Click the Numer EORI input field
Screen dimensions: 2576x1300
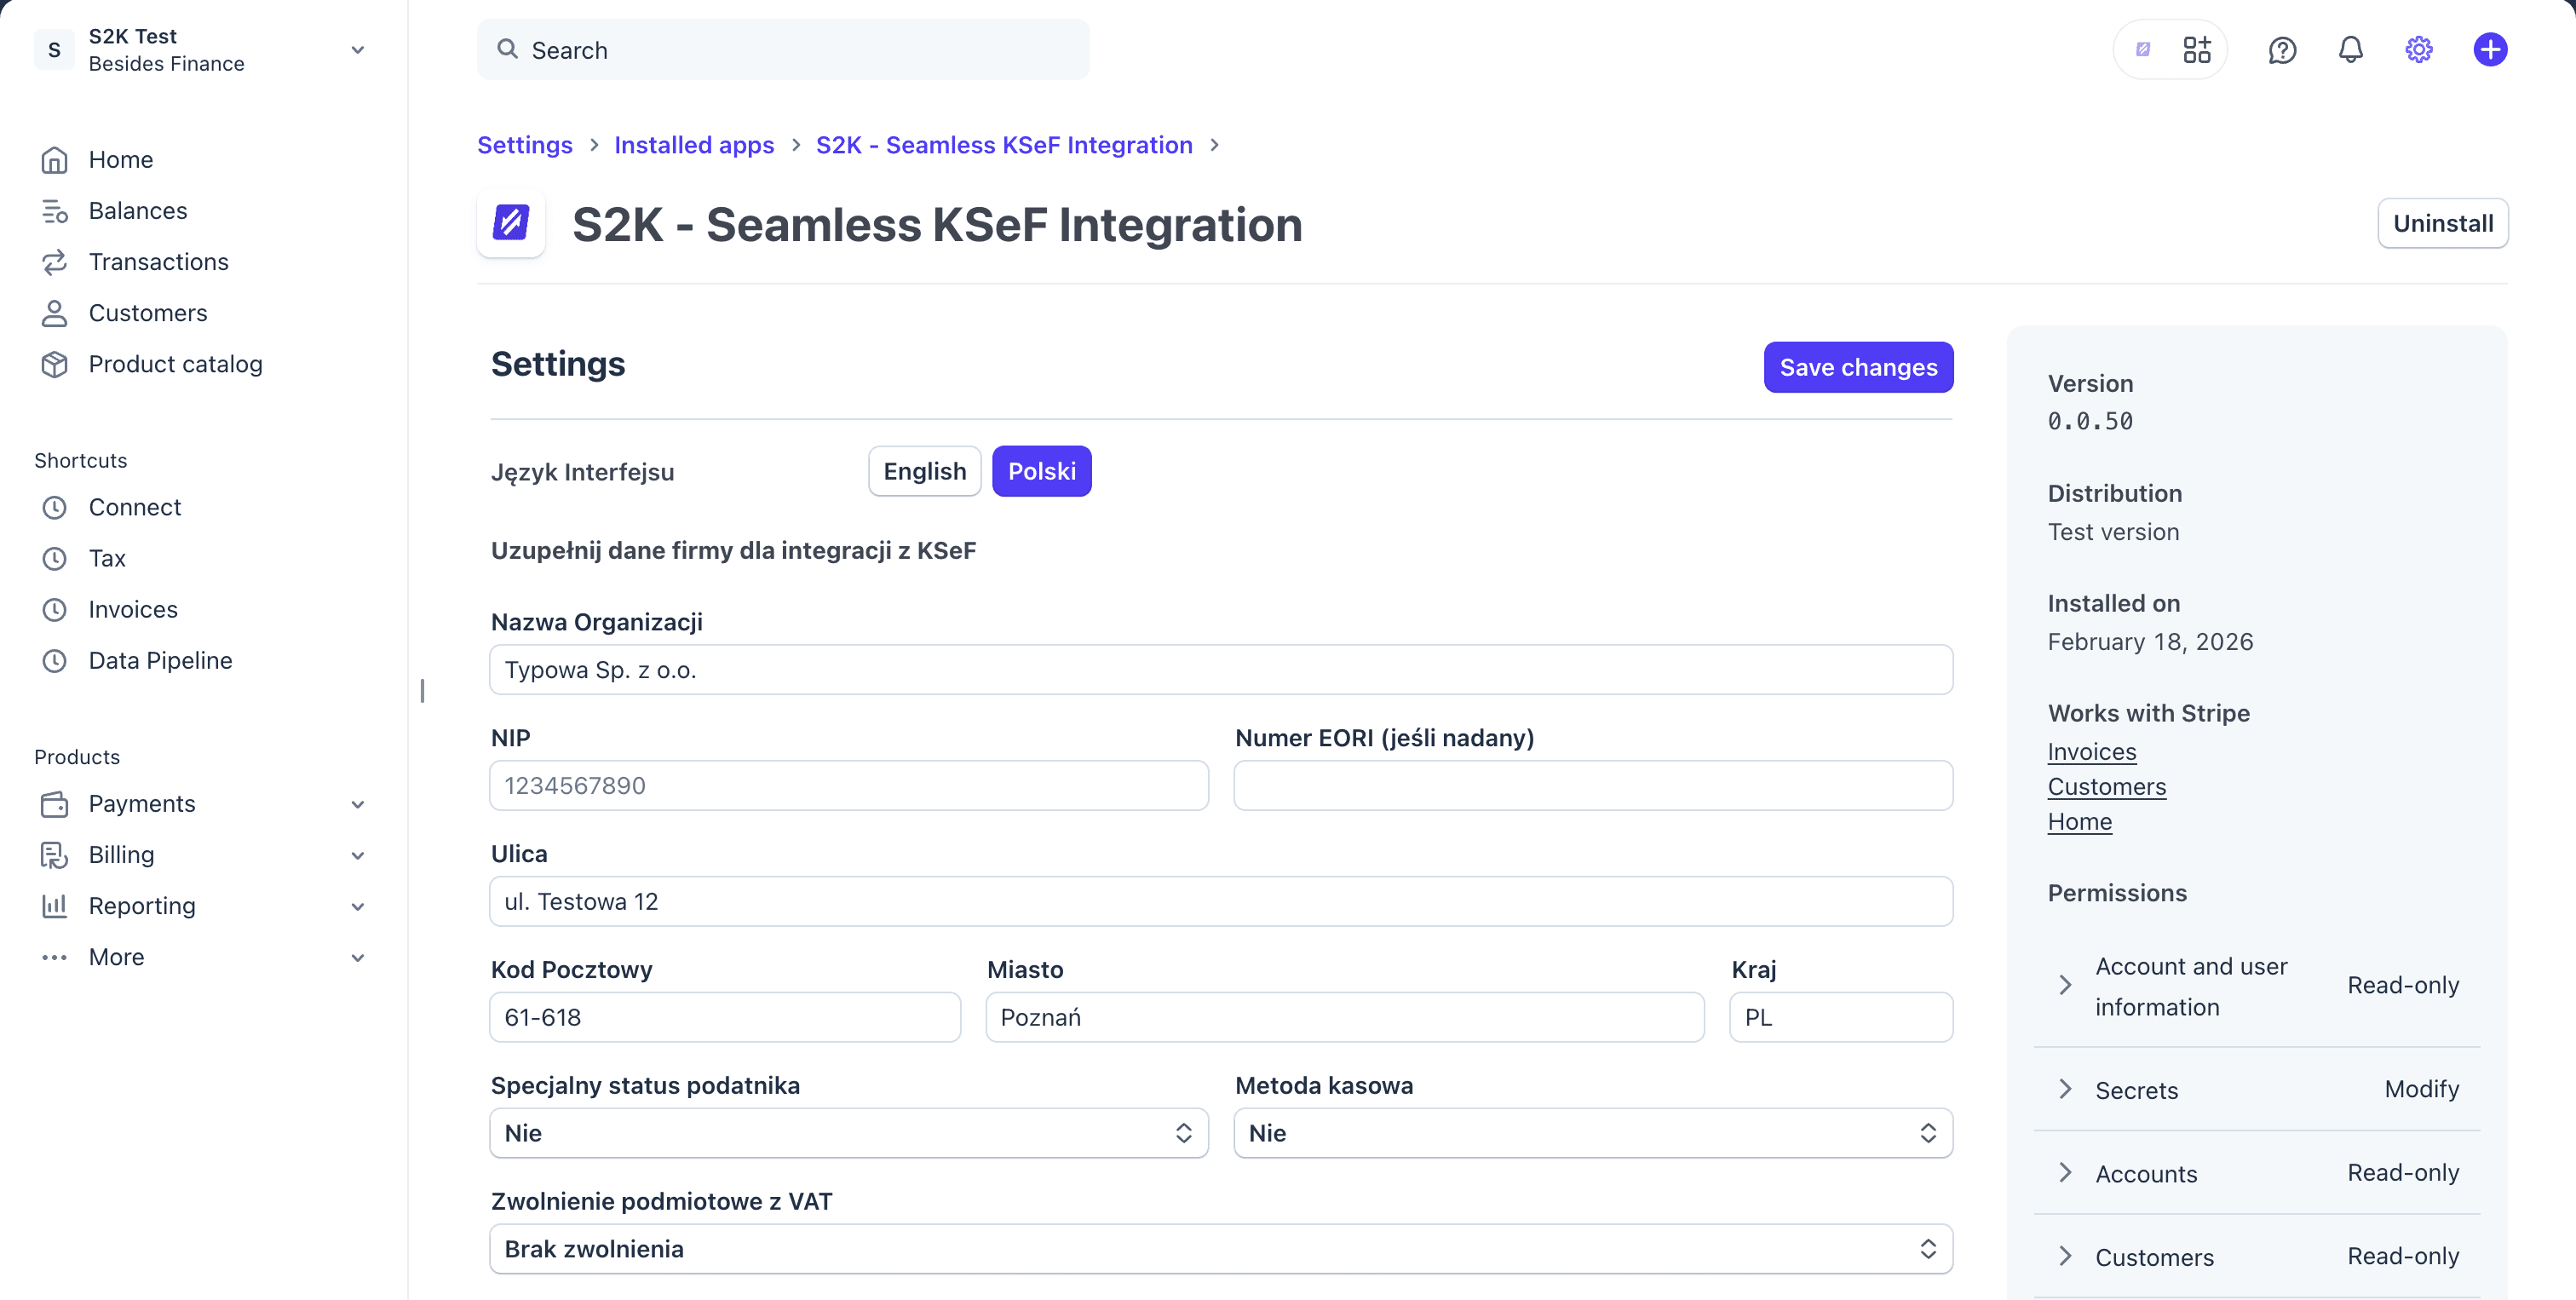(x=1592, y=785)
